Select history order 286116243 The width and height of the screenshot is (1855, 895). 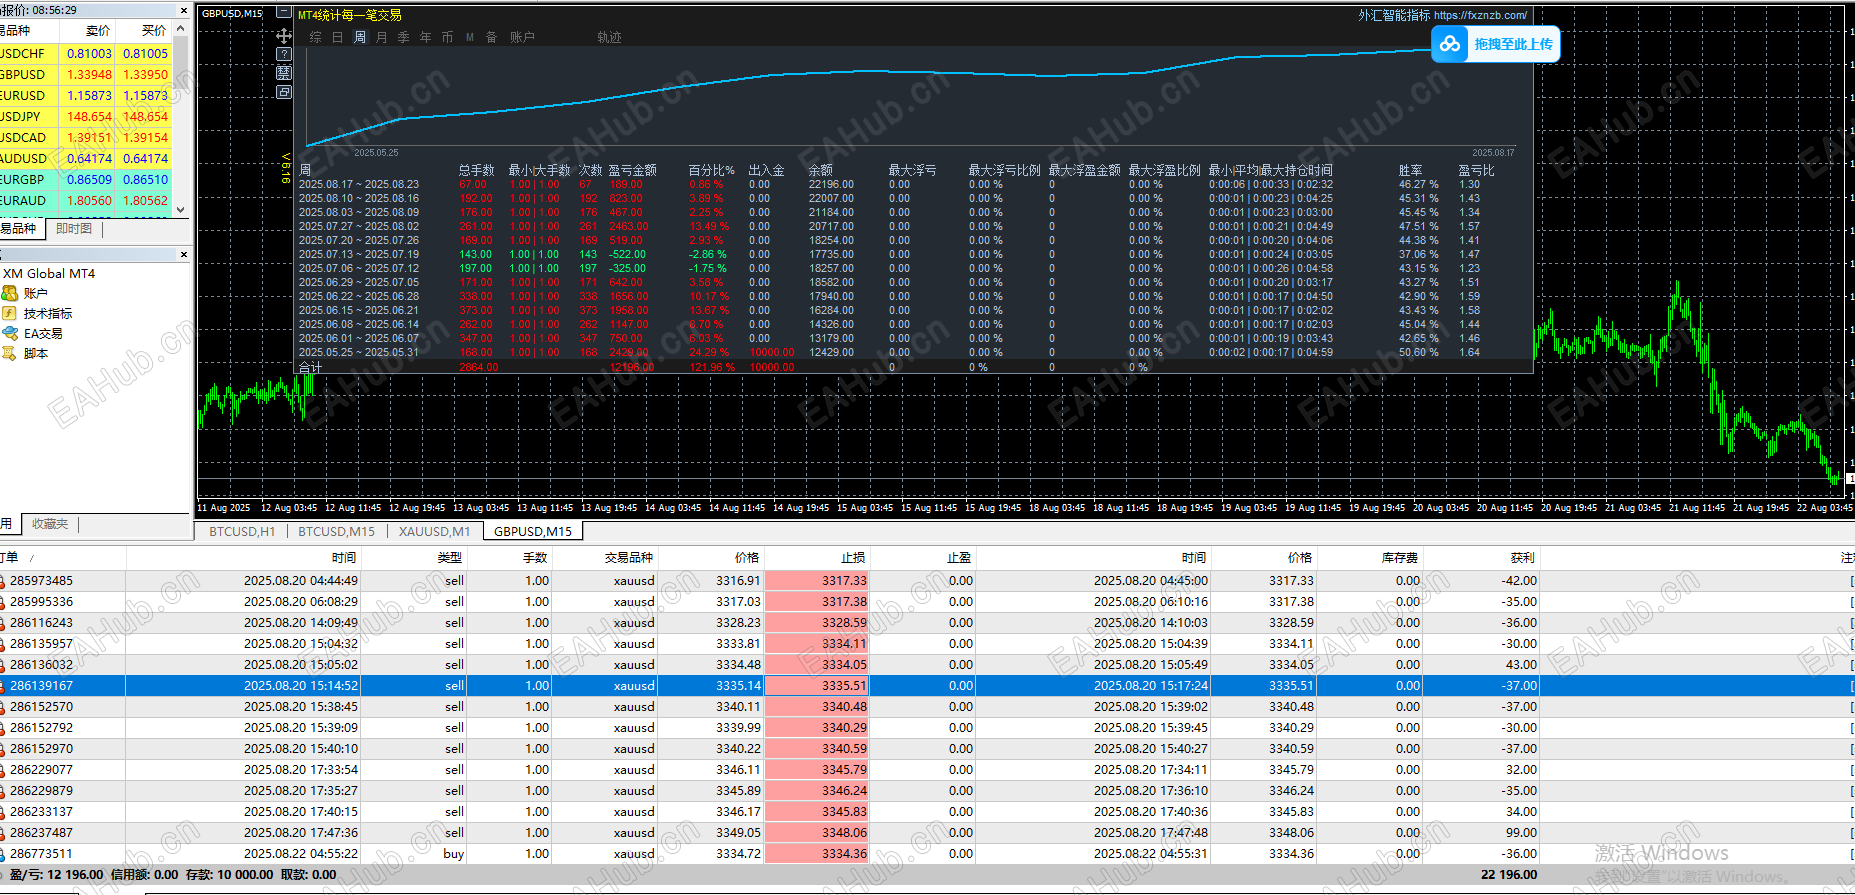(x=927, y=623)
